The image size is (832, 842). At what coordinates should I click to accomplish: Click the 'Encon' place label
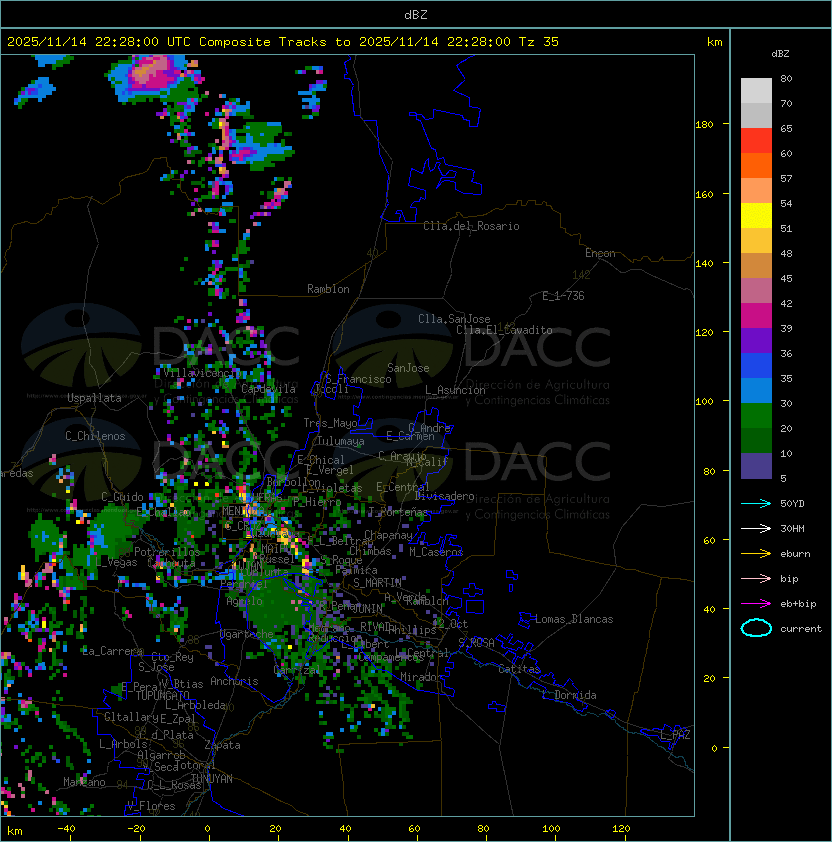(600, 253)
